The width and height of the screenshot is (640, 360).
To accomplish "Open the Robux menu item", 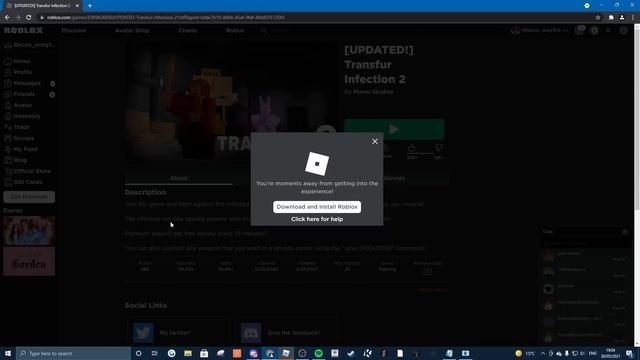I will coord(235,30).
